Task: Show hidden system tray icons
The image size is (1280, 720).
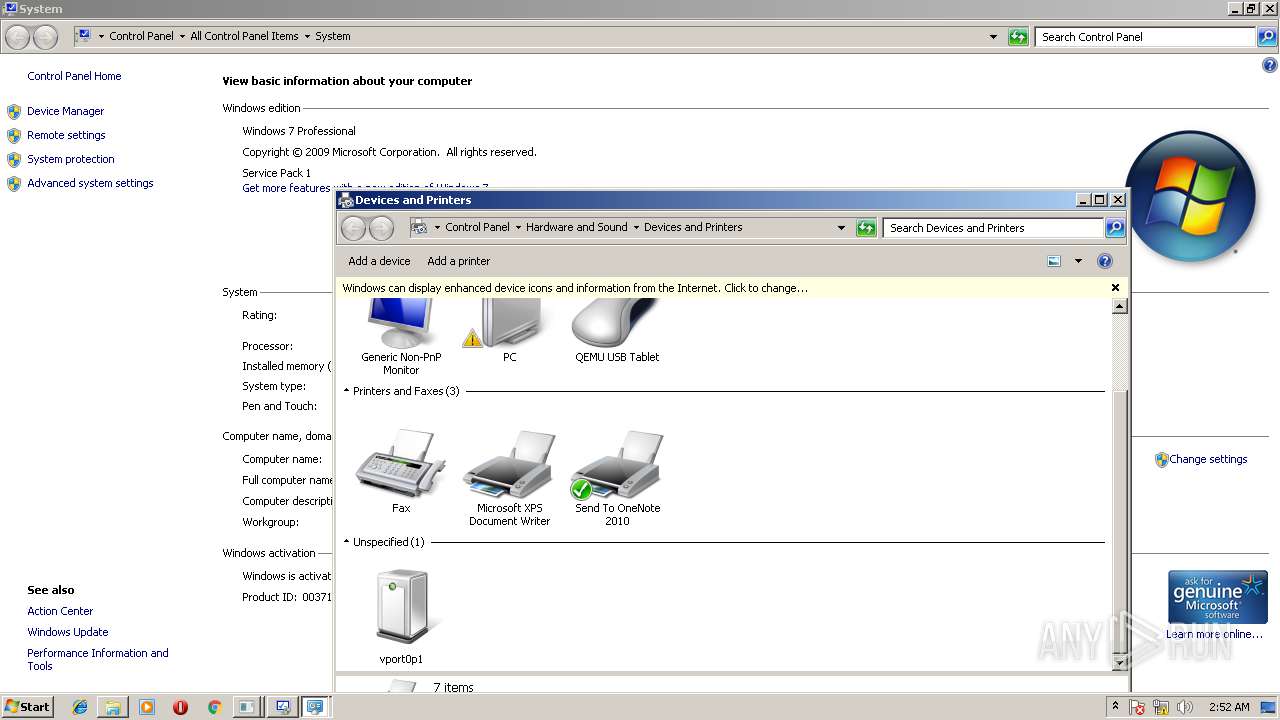Action: (1115, 707)
